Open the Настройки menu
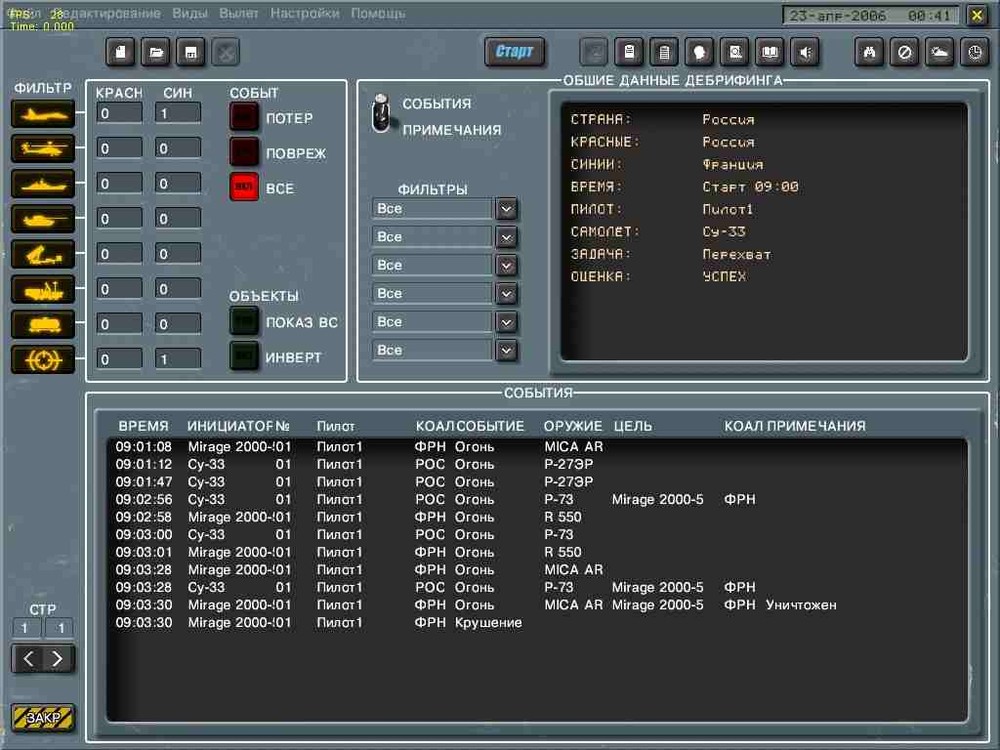 click(x=304, y=14)
